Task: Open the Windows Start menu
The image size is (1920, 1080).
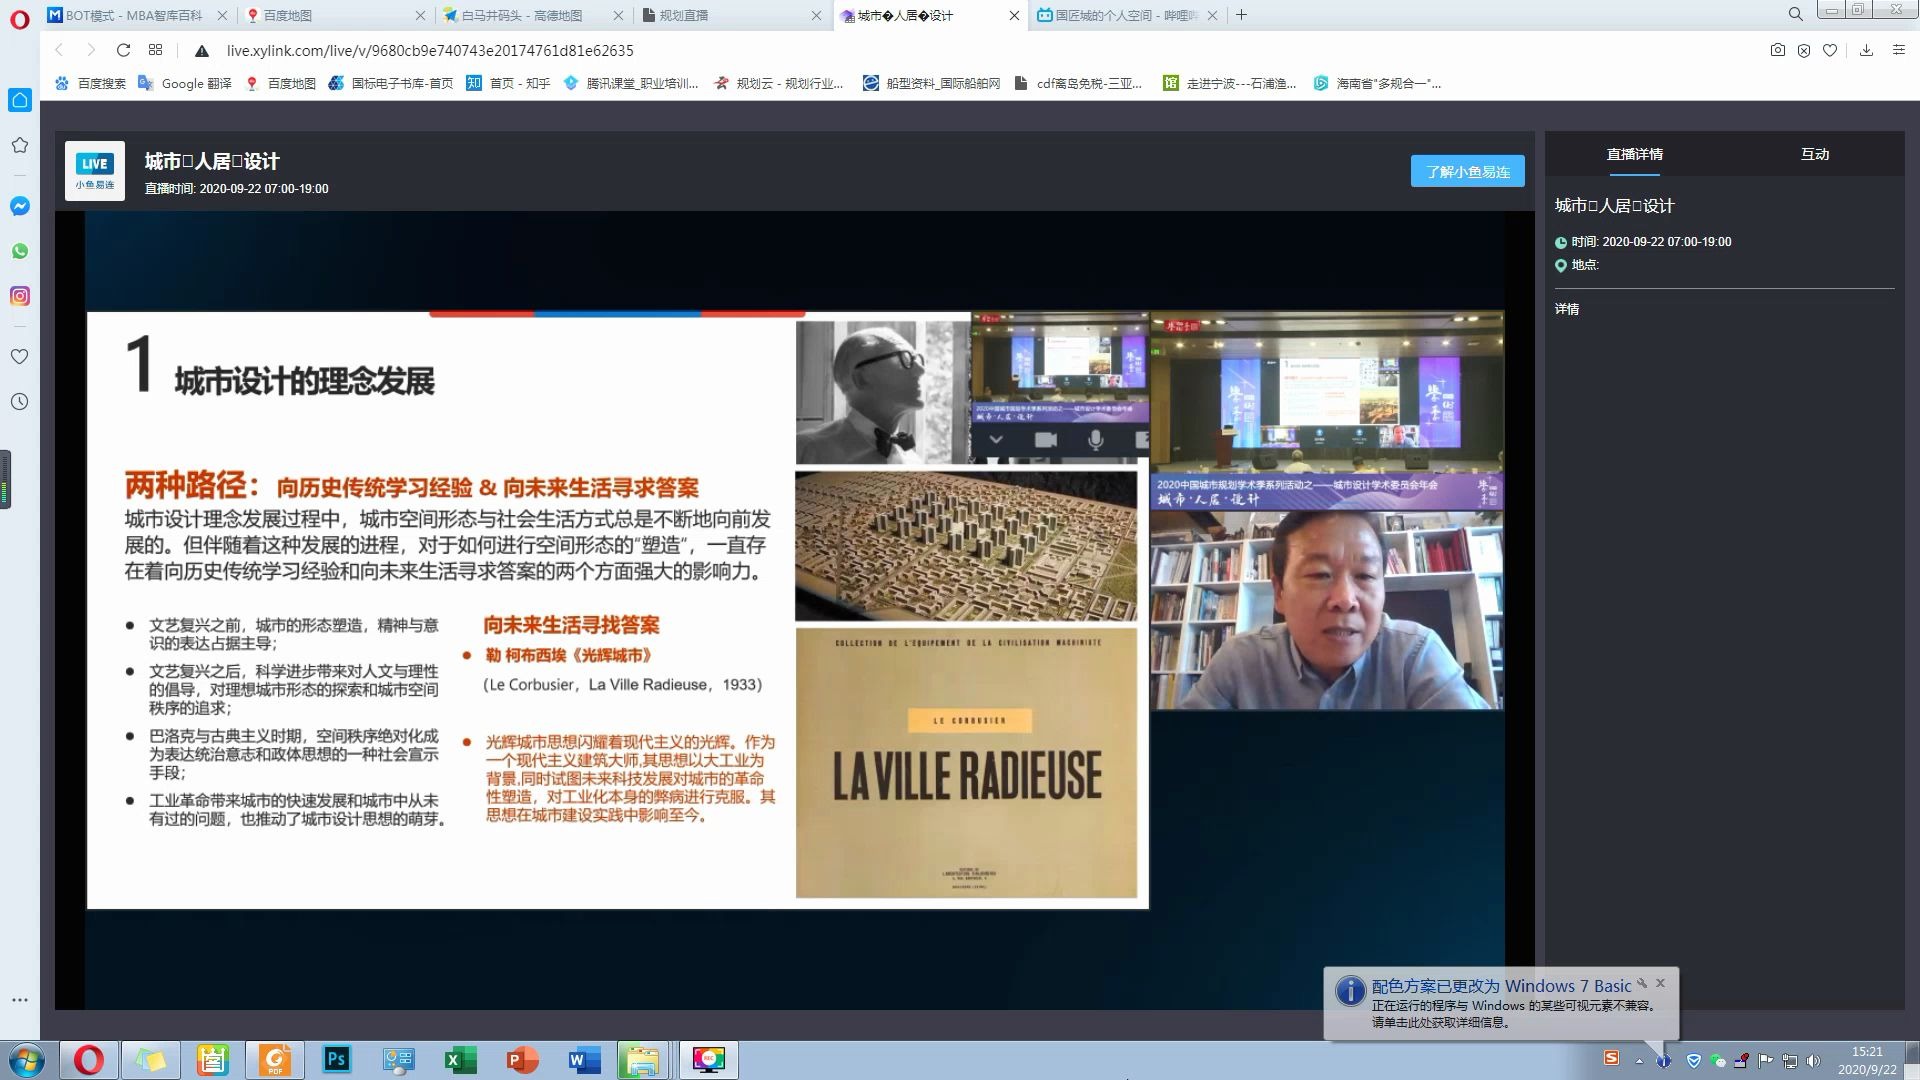Action: point(26,1060)
